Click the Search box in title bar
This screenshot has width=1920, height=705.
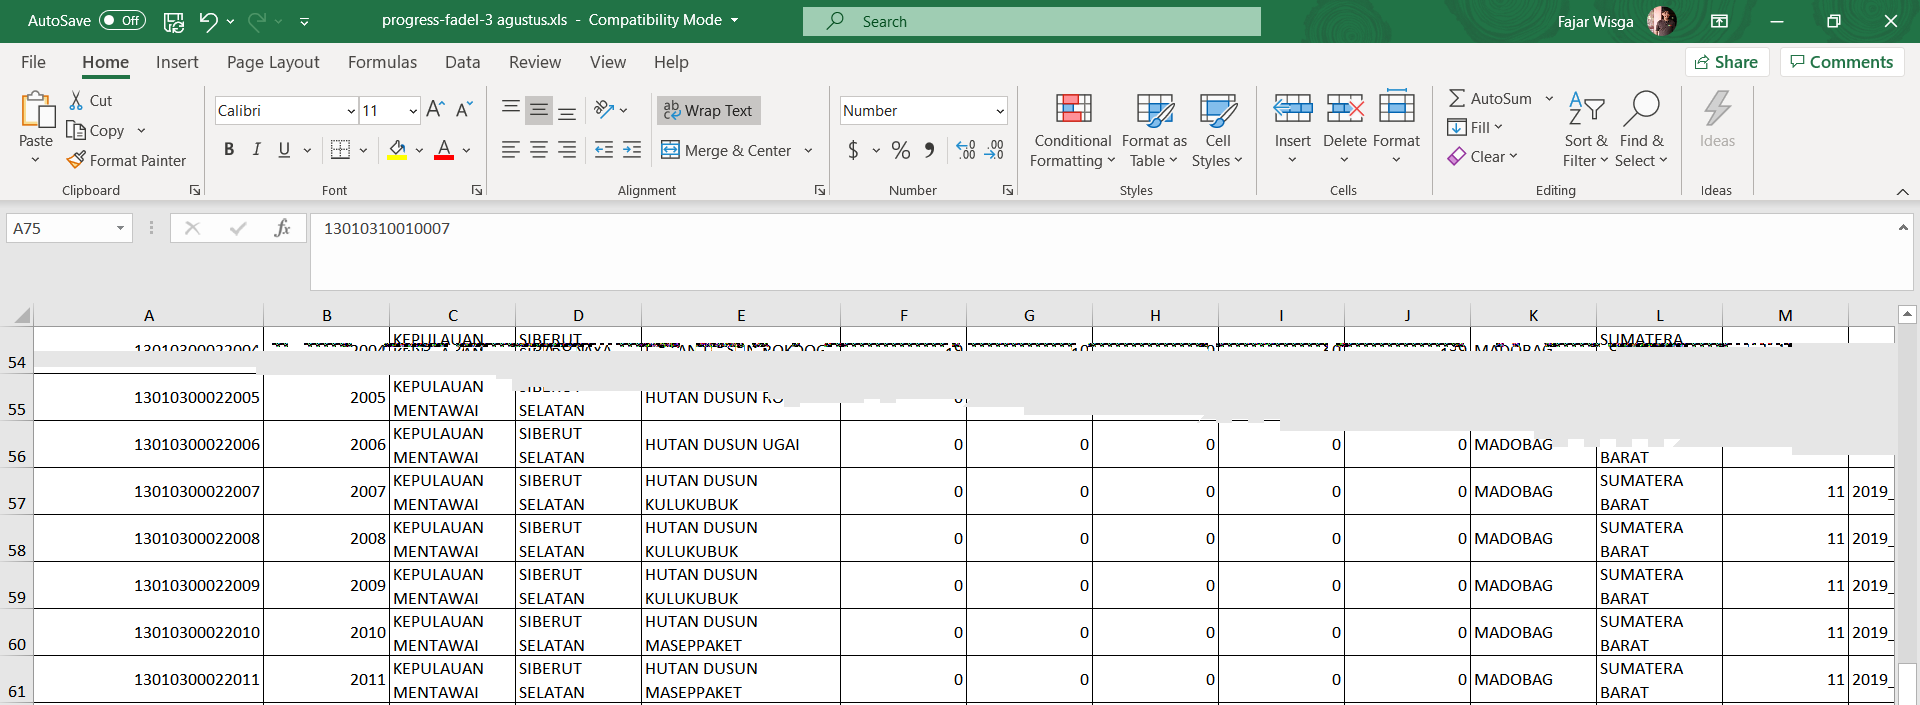click(x=1031, y=21)
